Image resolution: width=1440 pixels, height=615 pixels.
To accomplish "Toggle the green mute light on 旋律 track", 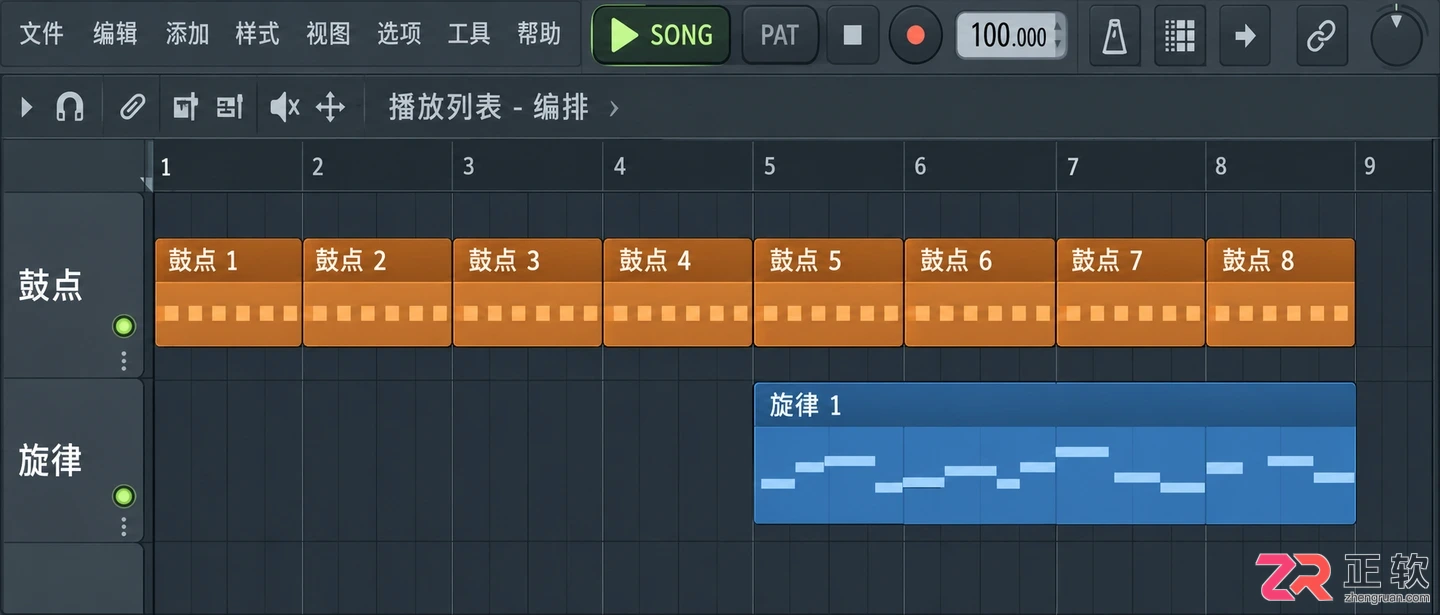I will (x=124, y=496).
